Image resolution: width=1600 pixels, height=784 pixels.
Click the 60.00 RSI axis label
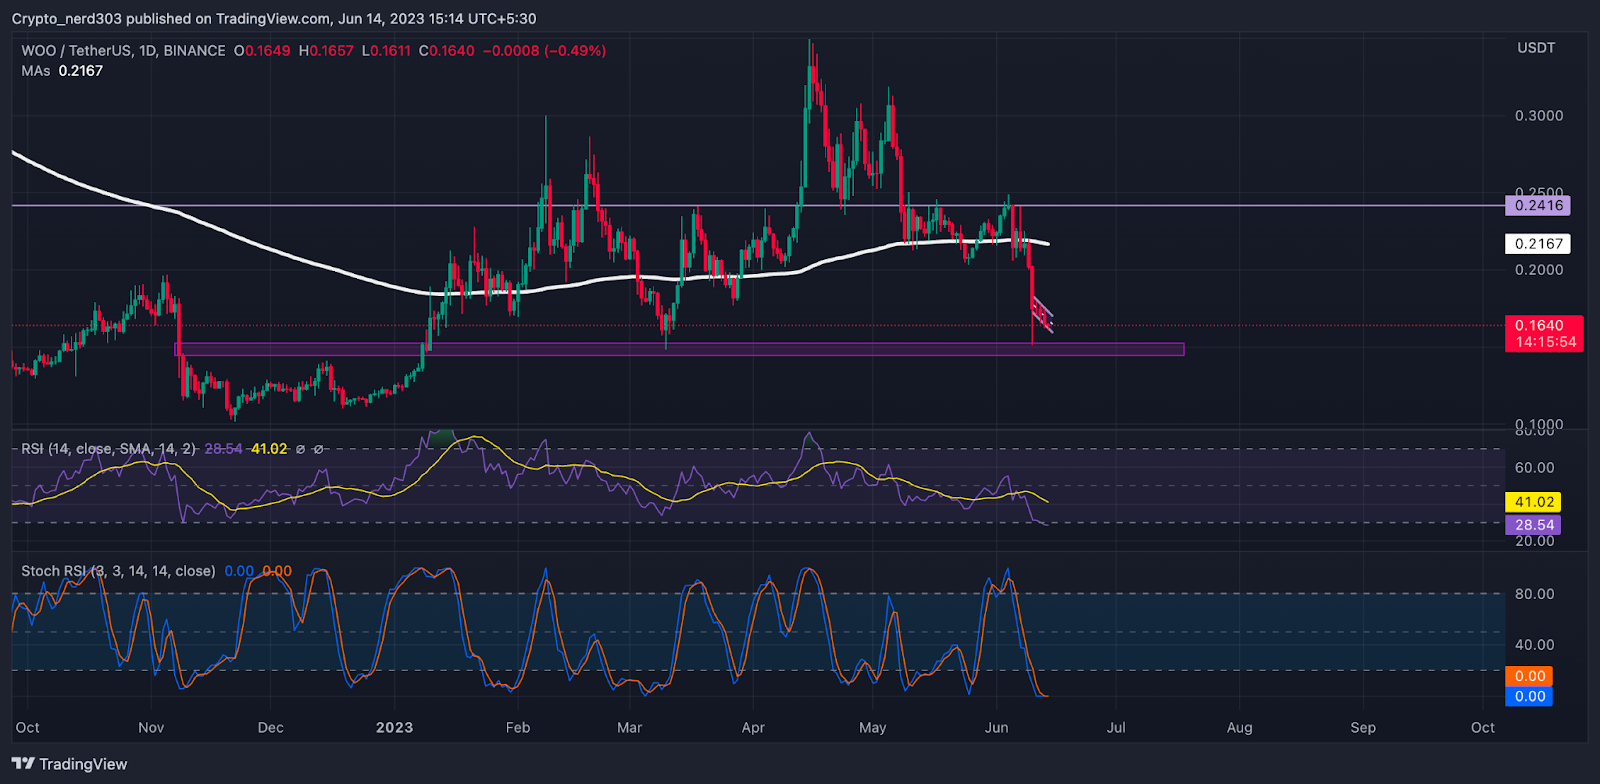[1535, 468]
